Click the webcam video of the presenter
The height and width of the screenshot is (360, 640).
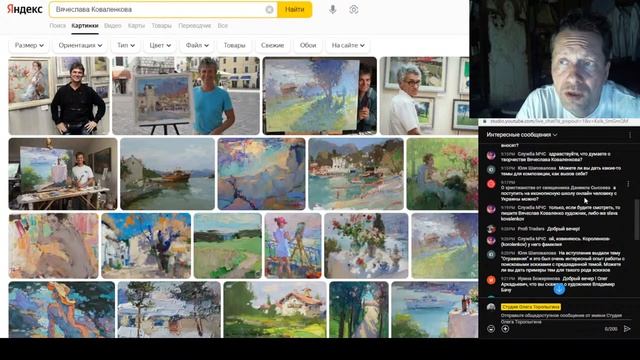click(x=555, y=59)
